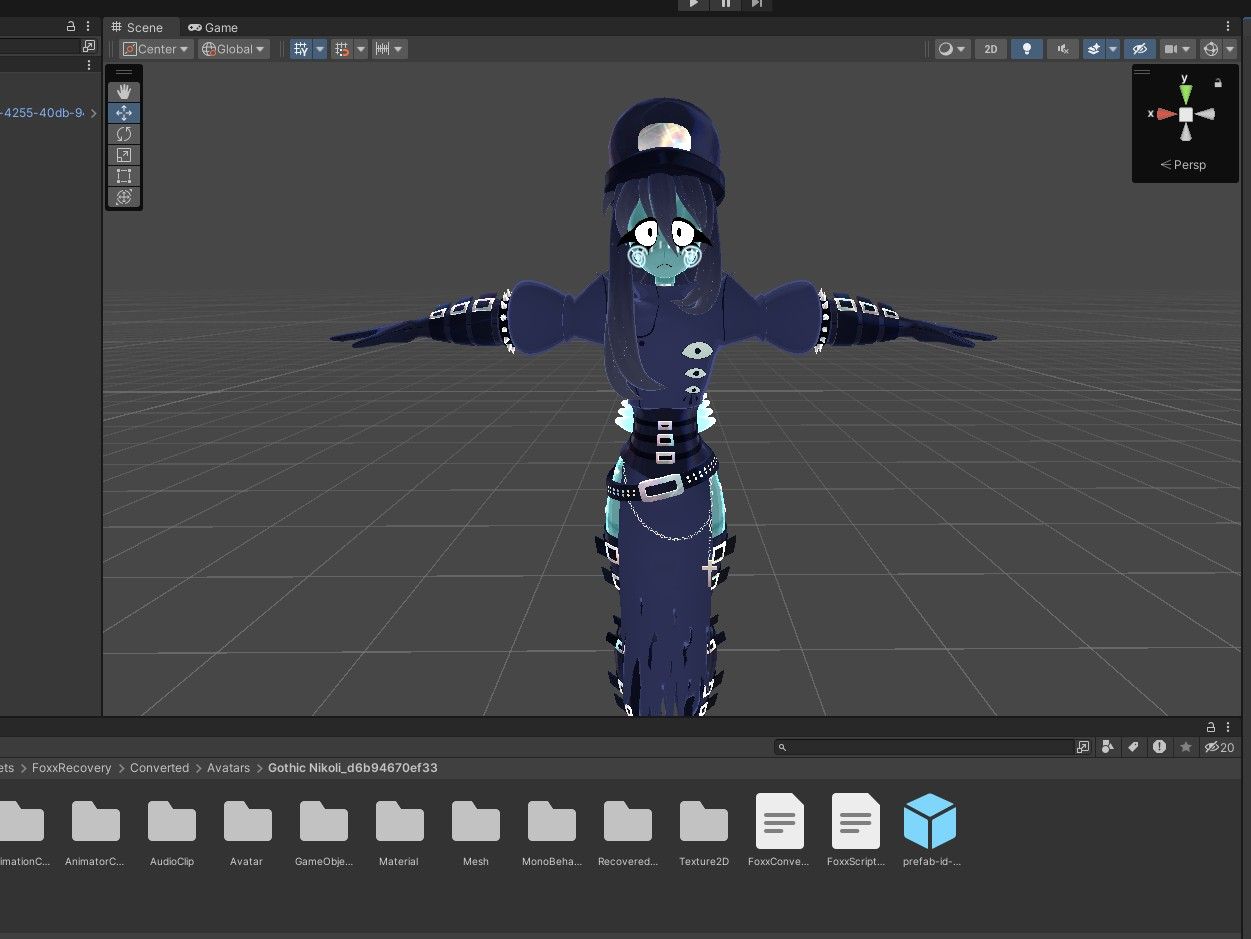The width and height of the screenshot is (1251, 939).
Task: Click the Open in Search icon beside the Project search field
Action: pos(1083,747)
